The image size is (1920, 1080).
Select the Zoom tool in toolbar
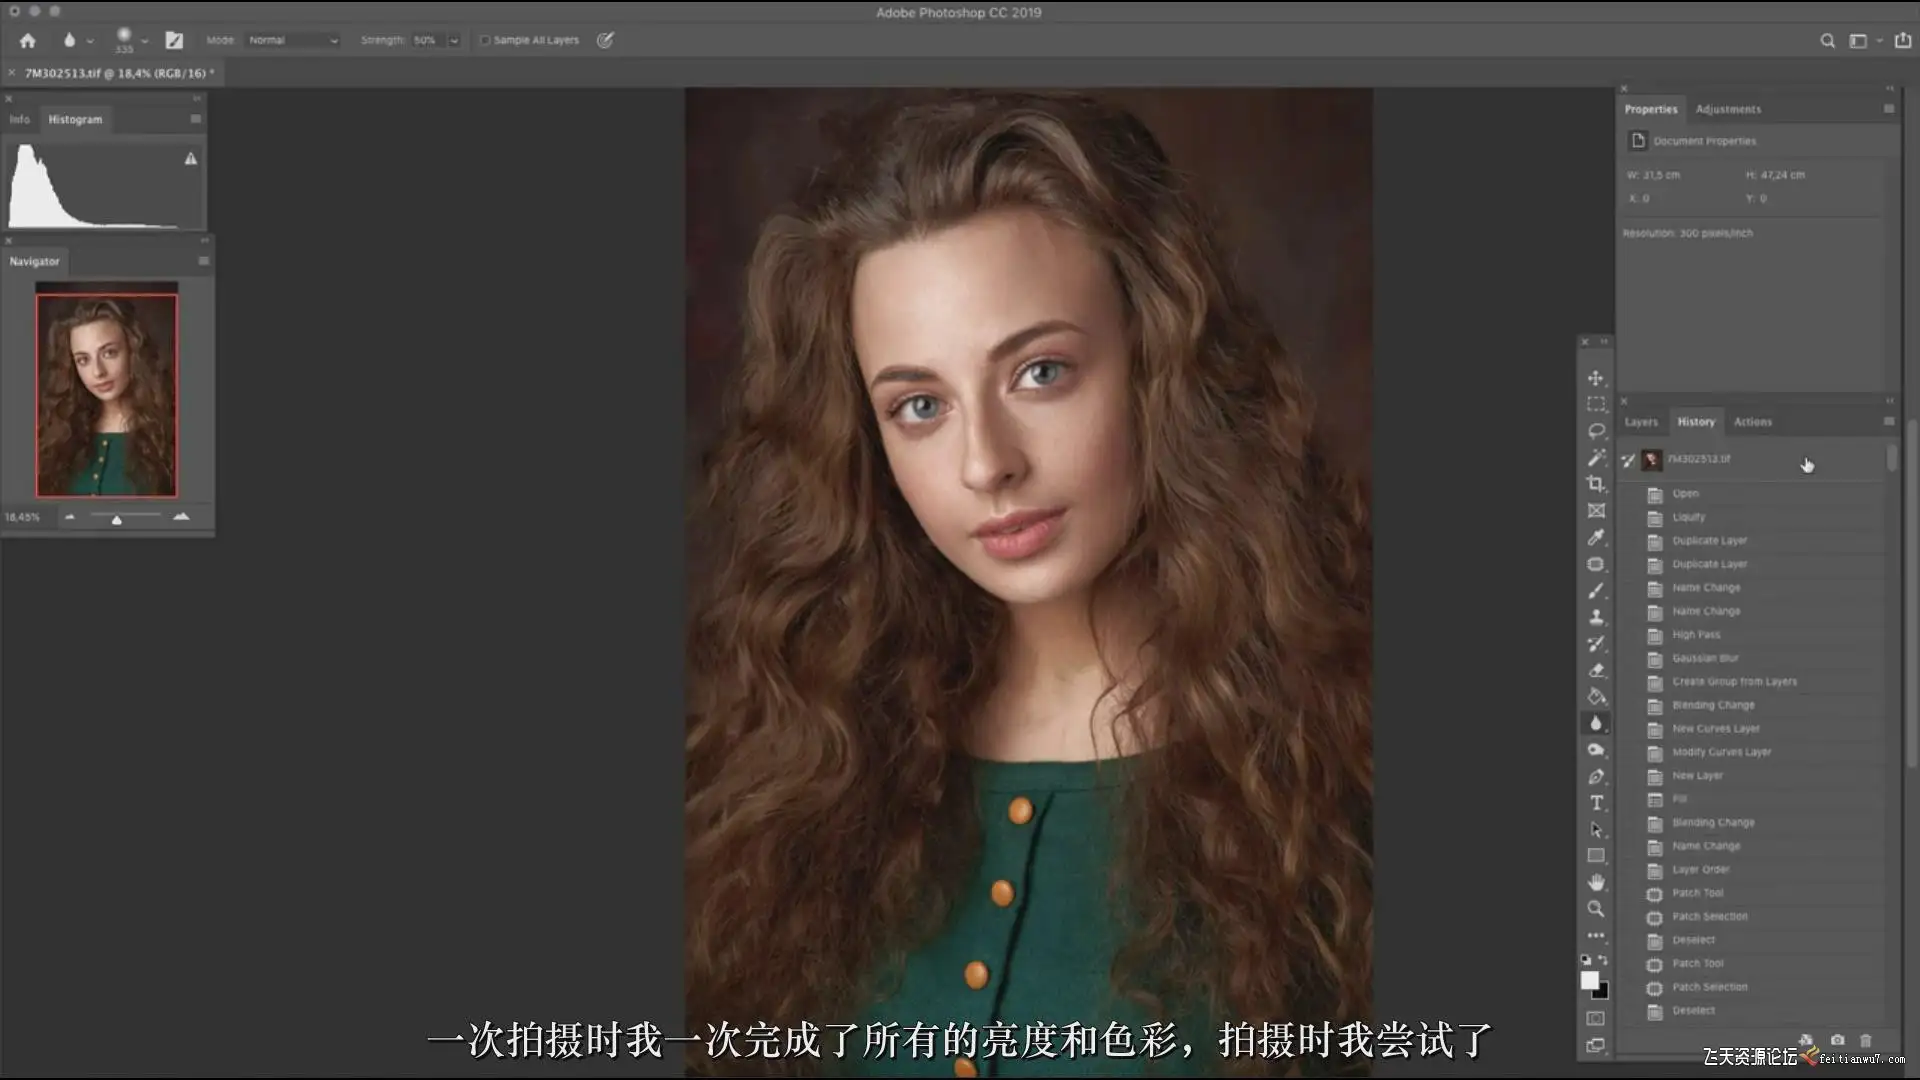pos(1596,909)
